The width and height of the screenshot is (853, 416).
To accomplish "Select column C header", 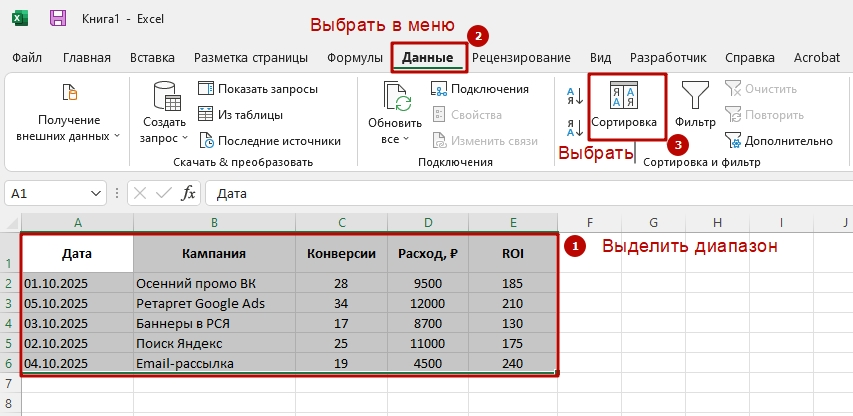I will (x=342, y=222).
